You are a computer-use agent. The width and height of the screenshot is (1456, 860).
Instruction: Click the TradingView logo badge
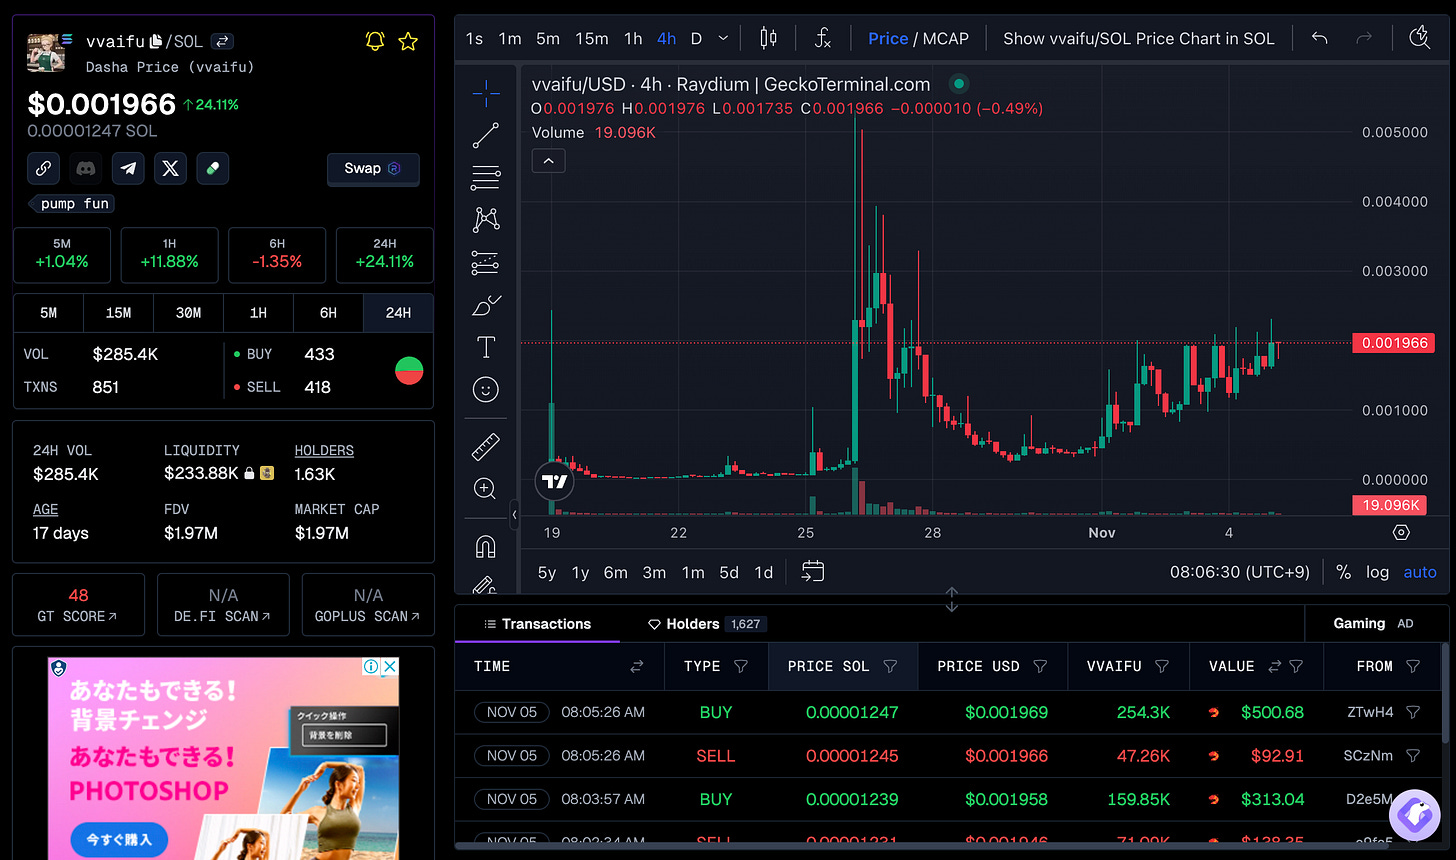coord(555,481)
